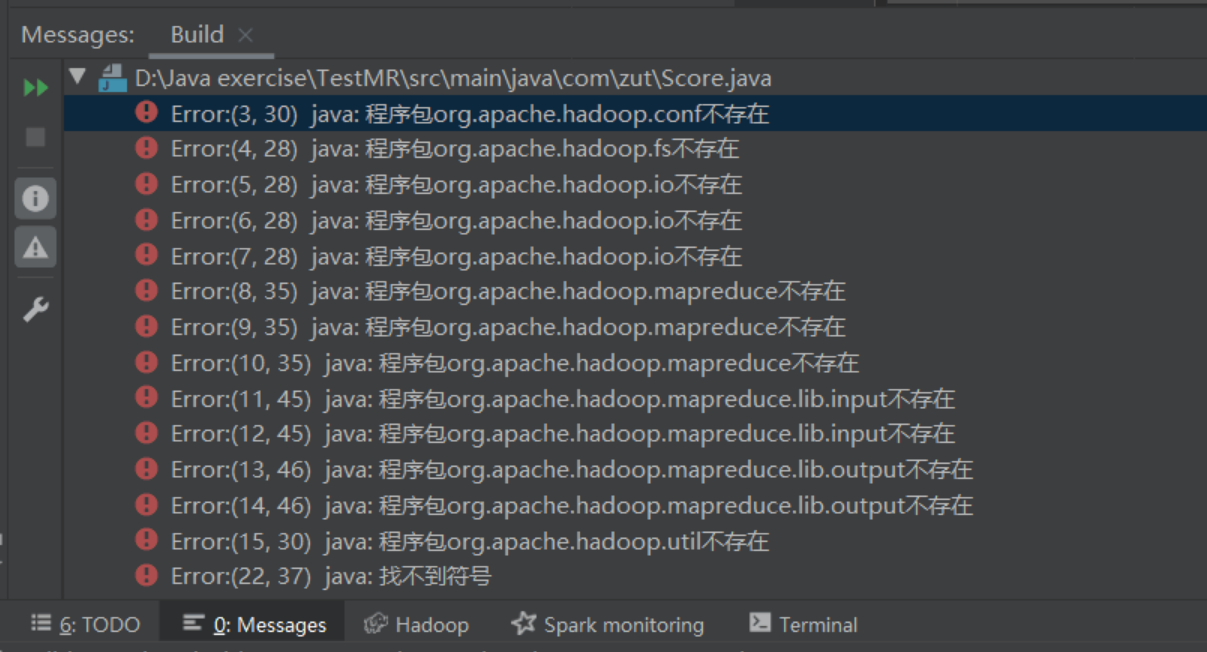1207x652 pixels.
Task: Open the Hadoop tool window
Action: click(x=418, y=624)
